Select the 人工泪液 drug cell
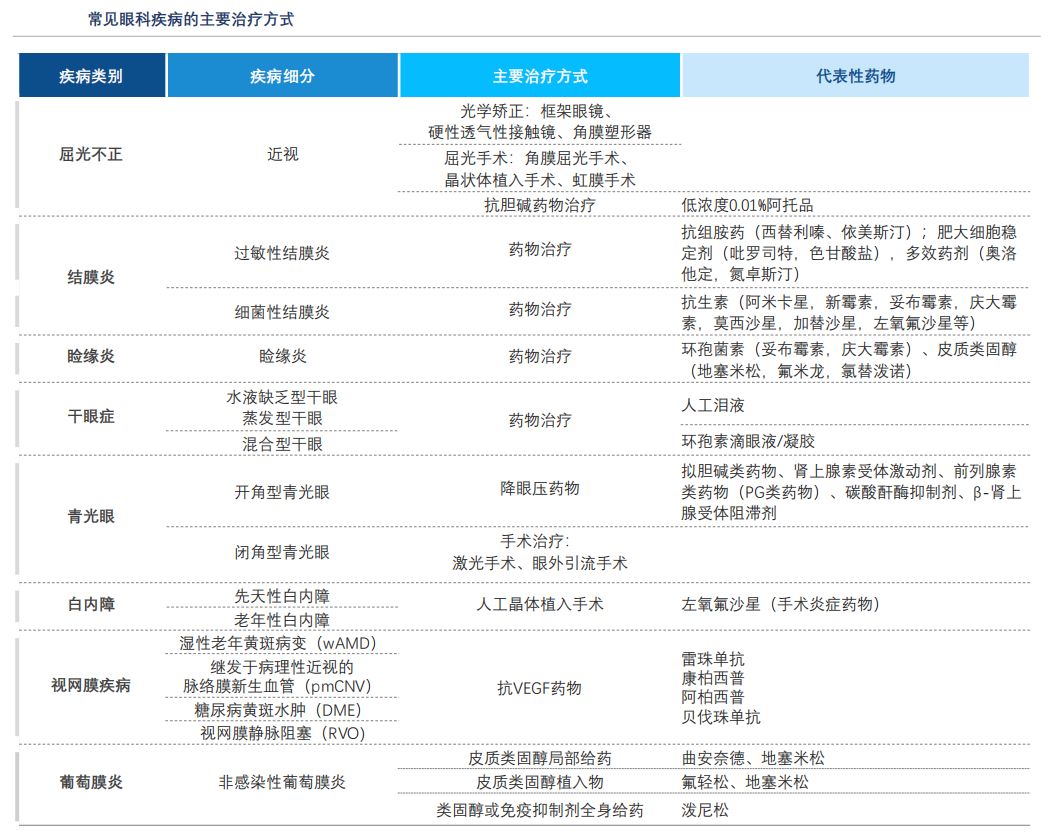This screenshot has width=1058, height=835. click(x=713, y=406)
